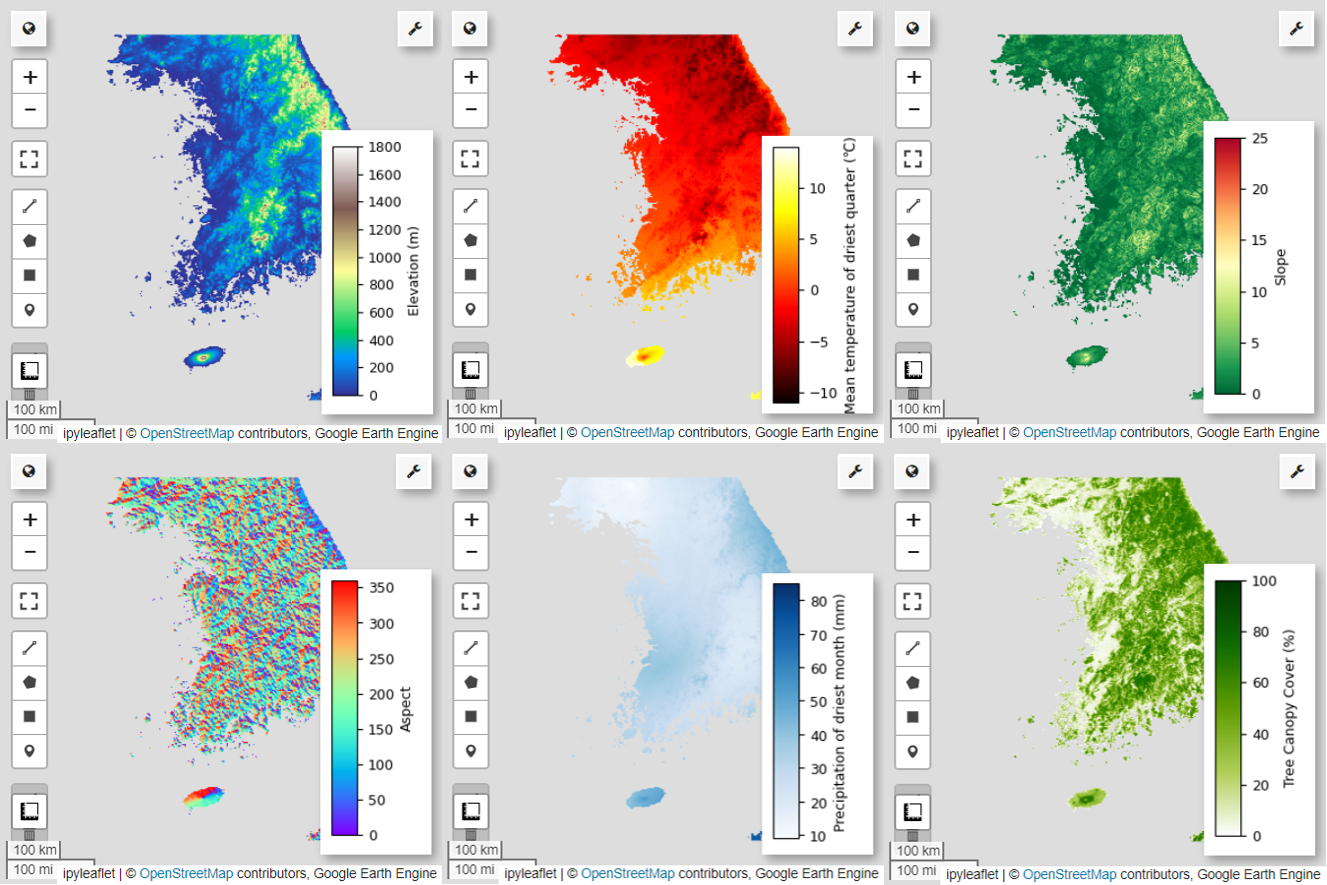The height and width of the screenshot is (885, 1327).
Task: Toggle the globe layers control on precipitation map
Action: click(471, 471)
